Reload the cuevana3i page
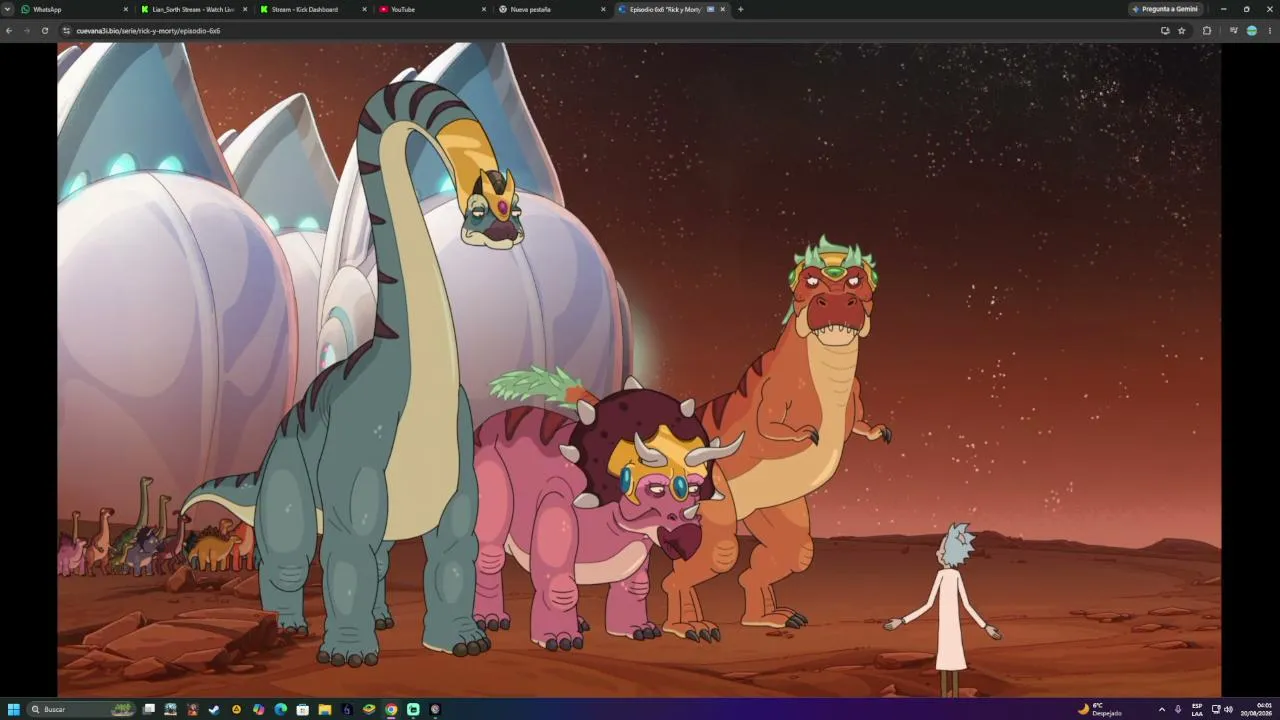The height and width of the screenshot is (720, 1280). click(x=45, y=31)
